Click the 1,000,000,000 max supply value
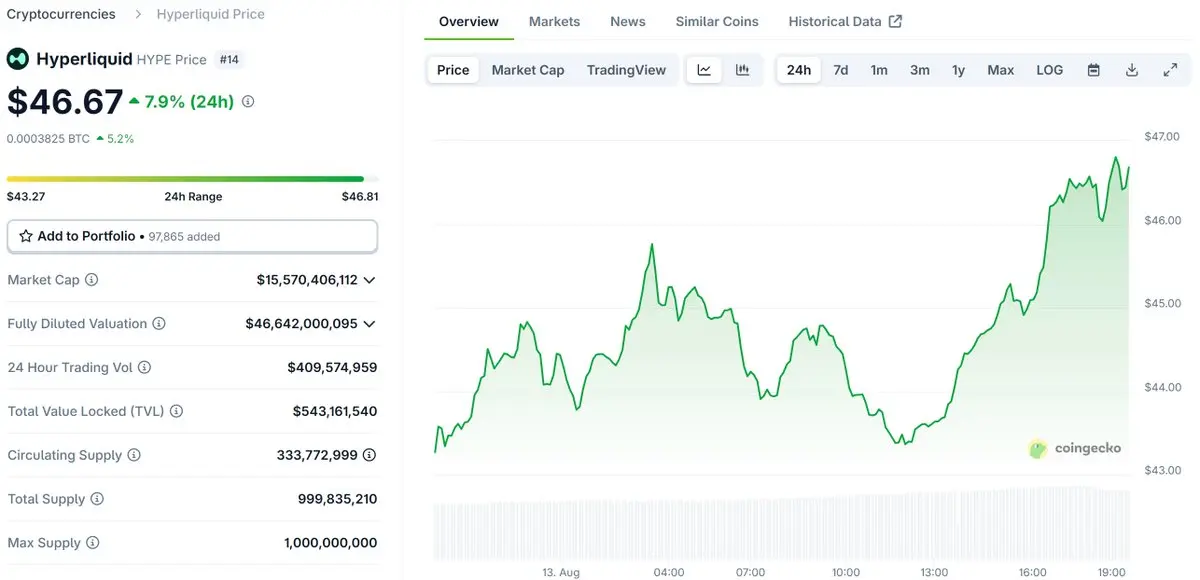Image resolution: width=1200 pixels, height=580 pixels. [331, 543]
